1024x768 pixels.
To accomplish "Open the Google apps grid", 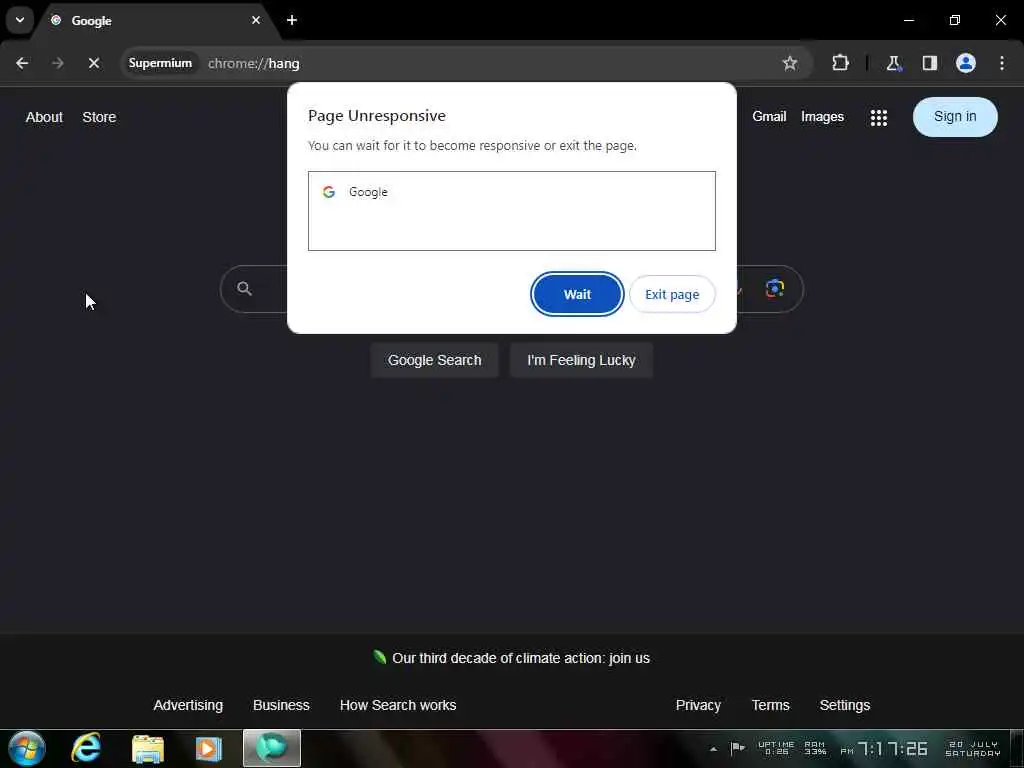I will [x=878, y=118].
